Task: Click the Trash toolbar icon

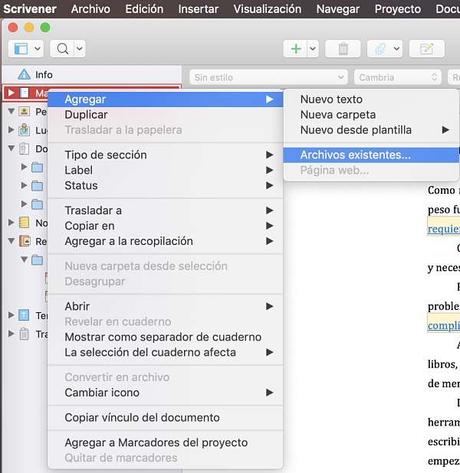Action: 343,49
